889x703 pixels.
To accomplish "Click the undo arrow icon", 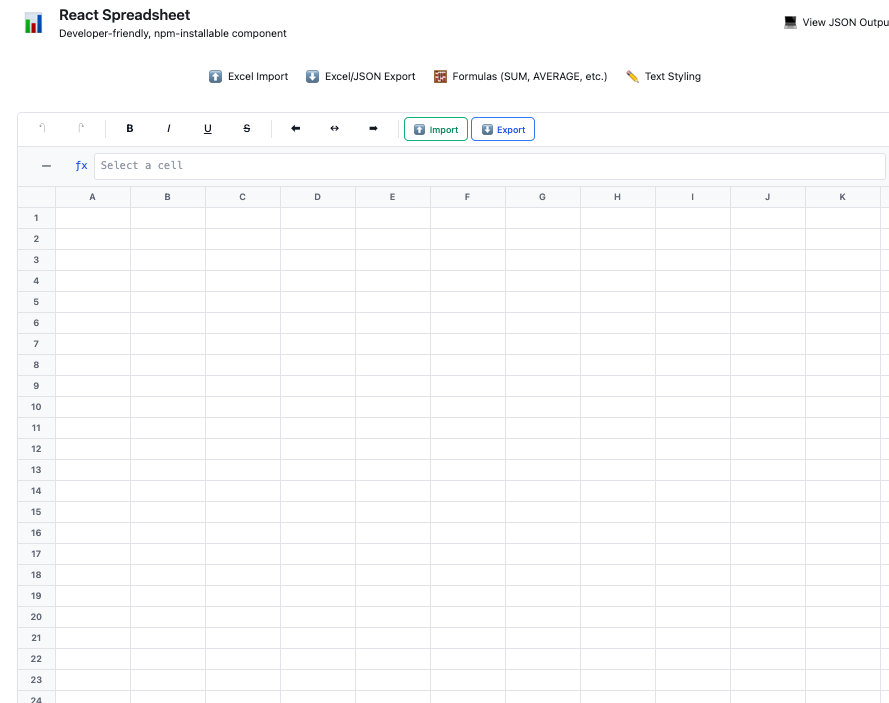I will point(42,128).
